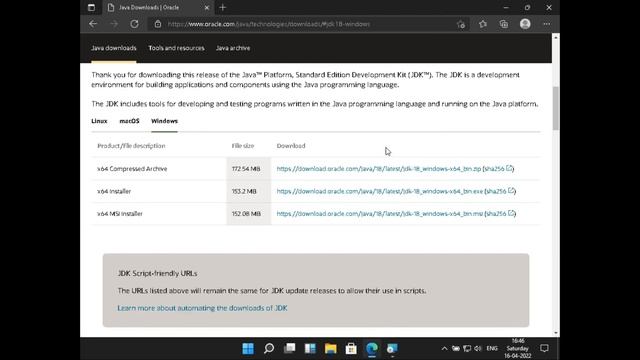Screen dimensions: 640x360
Task: Launch File Explorer from the taskbar
Action: pos(331,349)
